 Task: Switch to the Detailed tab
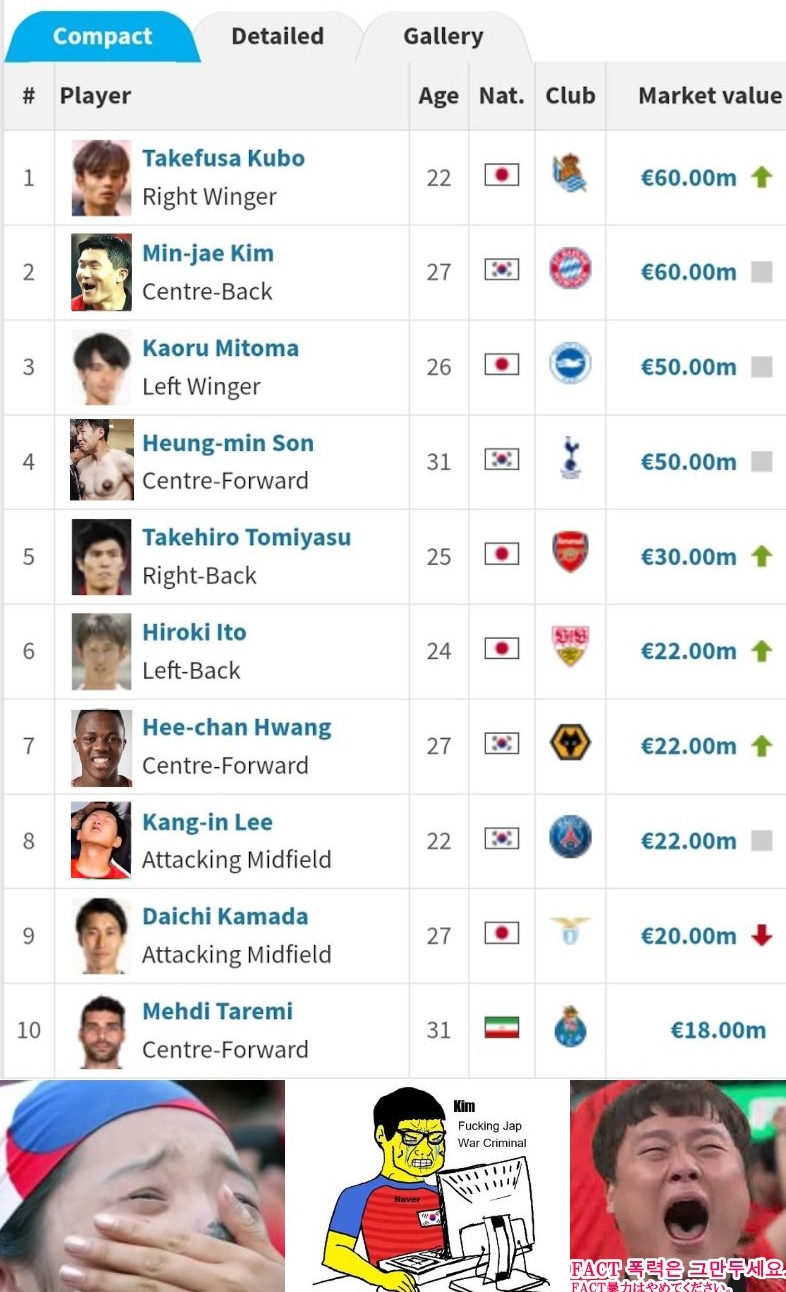point(277,37)
